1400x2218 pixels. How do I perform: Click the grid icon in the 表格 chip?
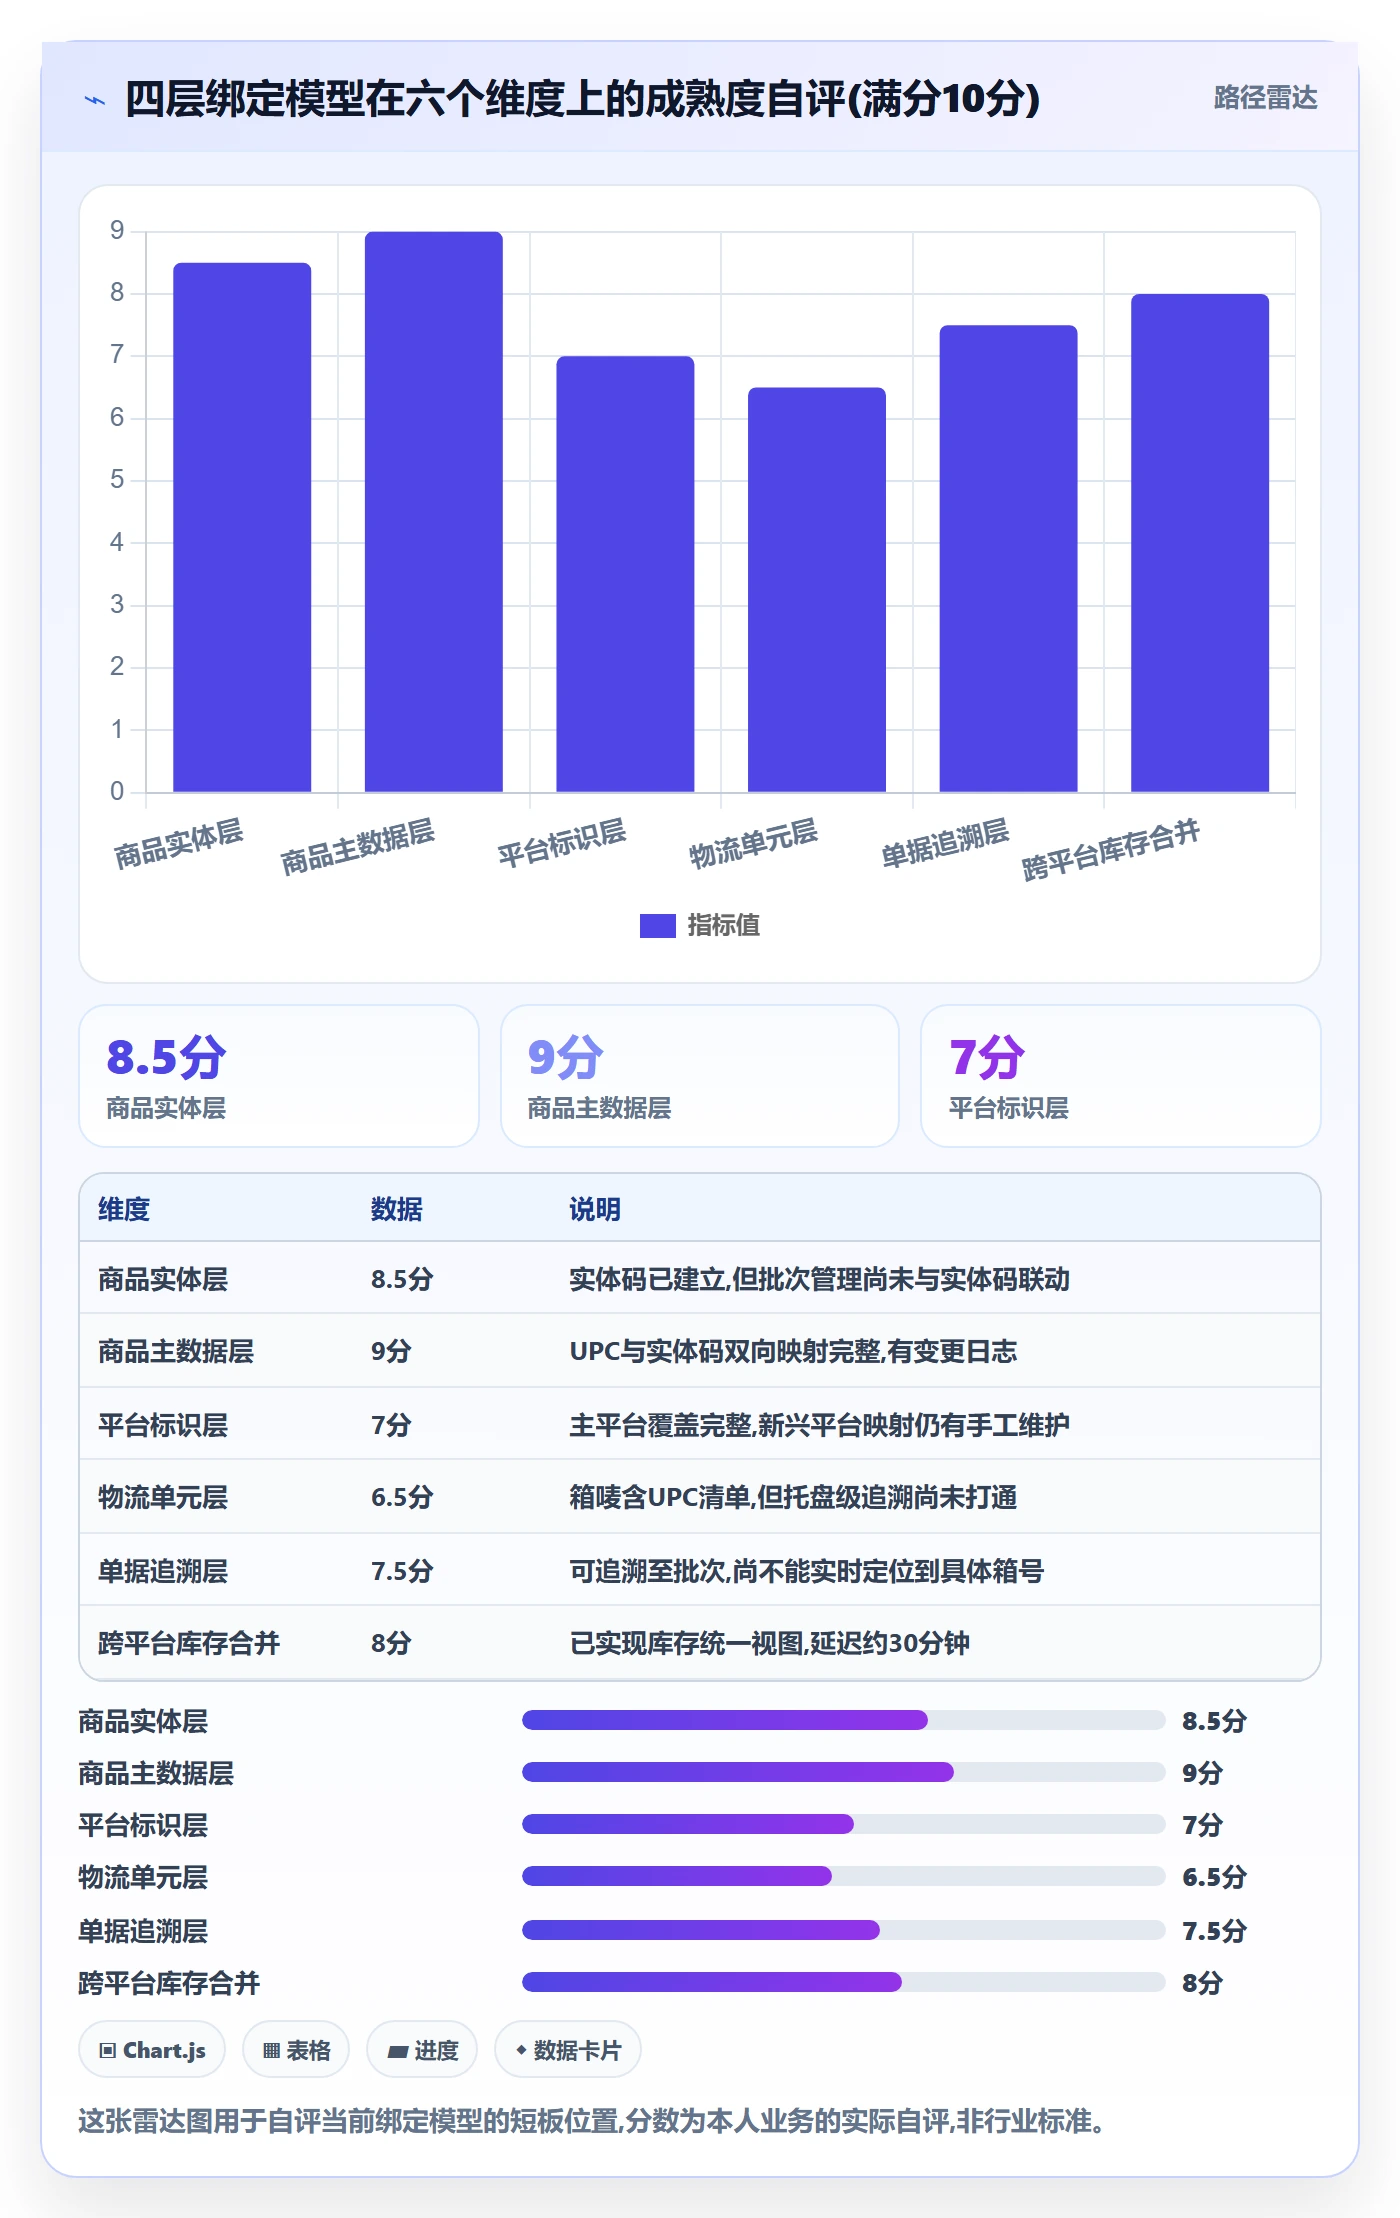click(x=271, y=2051)
